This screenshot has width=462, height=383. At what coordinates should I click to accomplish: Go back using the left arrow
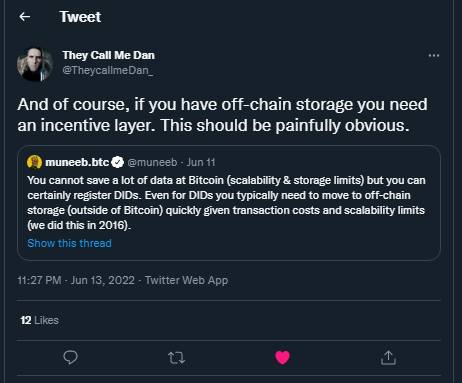[25, 16]
